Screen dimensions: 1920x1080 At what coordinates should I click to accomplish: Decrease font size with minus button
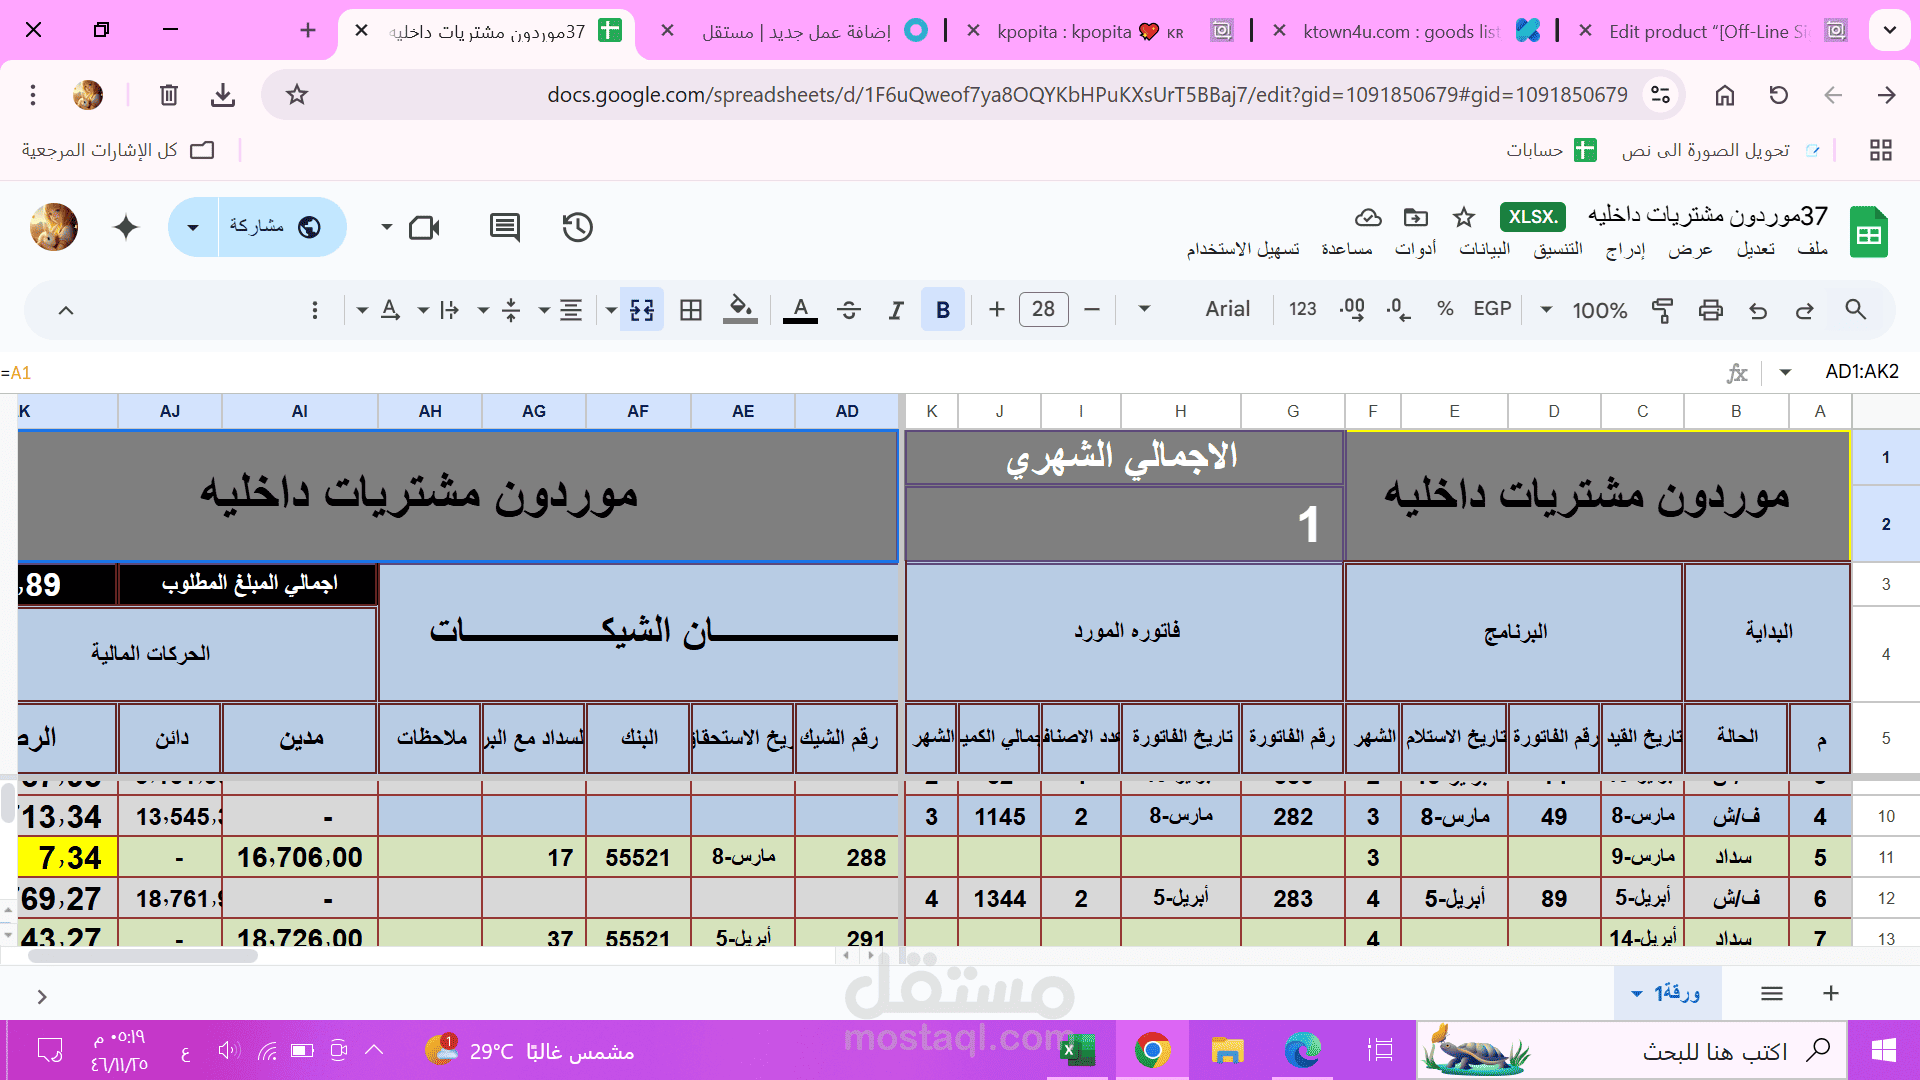[x=1092, y=310]
